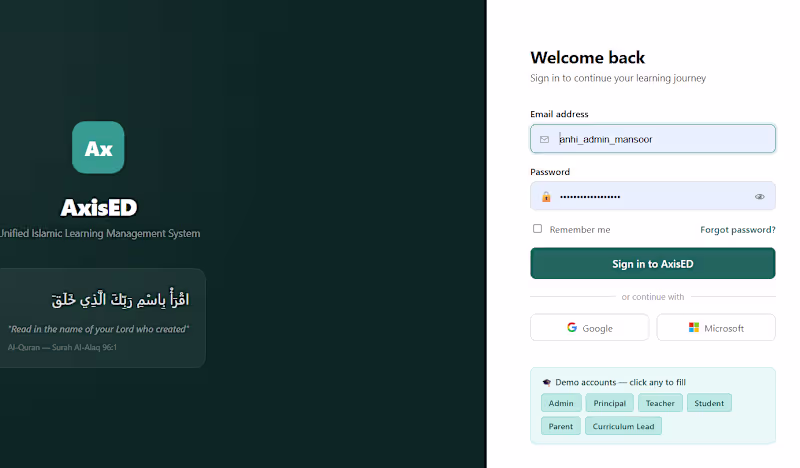This screenshot has width=800, height=468.
Task: Focus the Email address input field
Action: (x=653, y=139)
